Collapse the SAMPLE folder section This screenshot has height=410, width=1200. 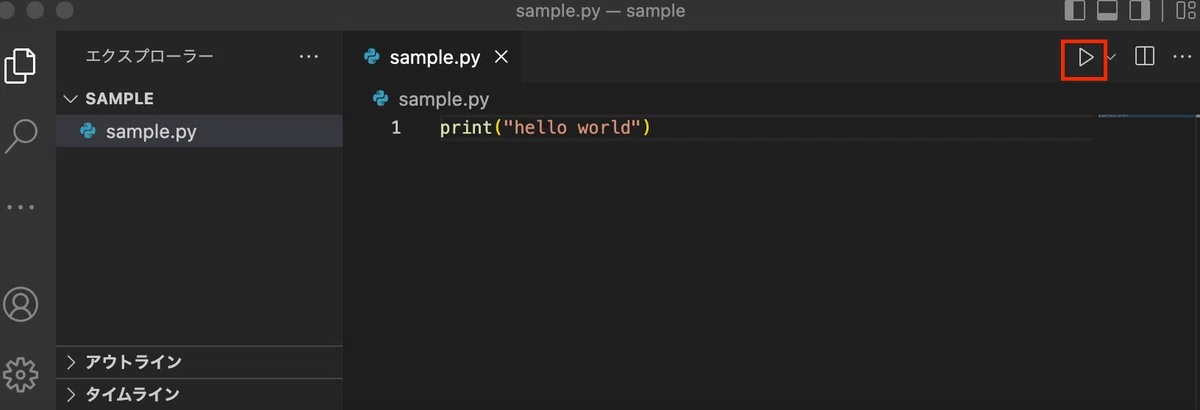tap(199, 99)
